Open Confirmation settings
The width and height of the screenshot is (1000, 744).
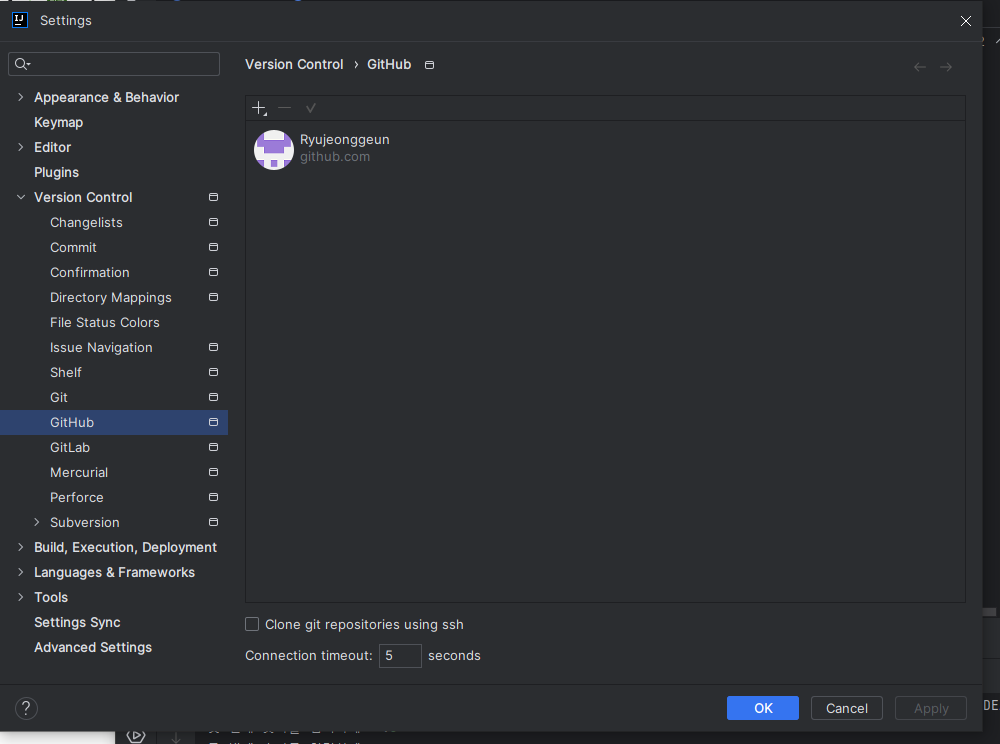(90, 272)
